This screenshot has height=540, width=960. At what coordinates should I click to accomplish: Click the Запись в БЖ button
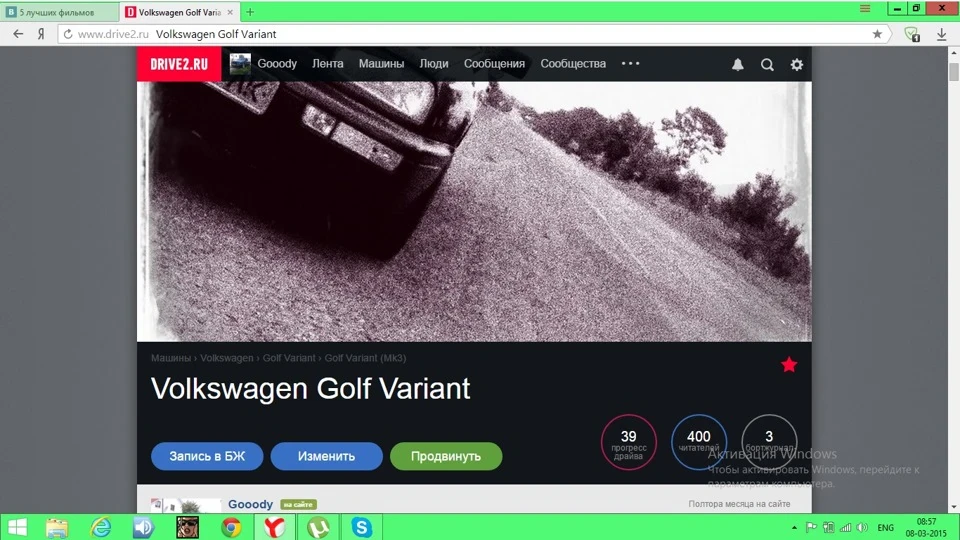pyautogui.click(x=207, y=456)
